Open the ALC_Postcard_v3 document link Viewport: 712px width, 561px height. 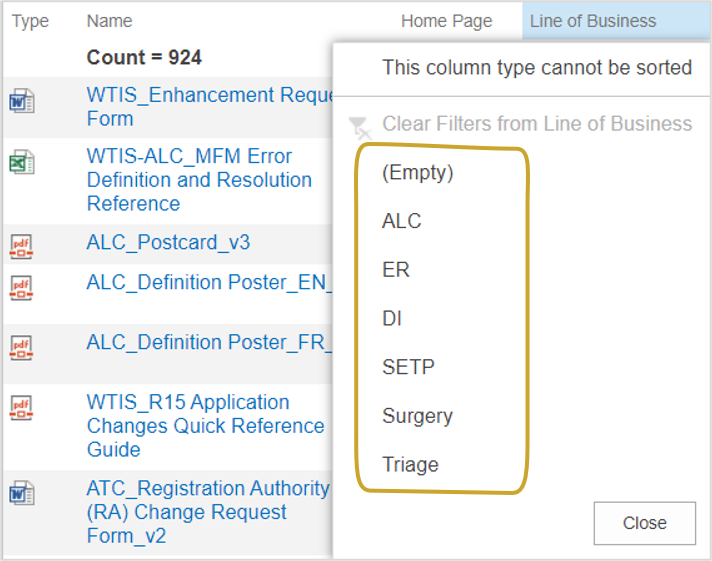(x=168, y=242)
